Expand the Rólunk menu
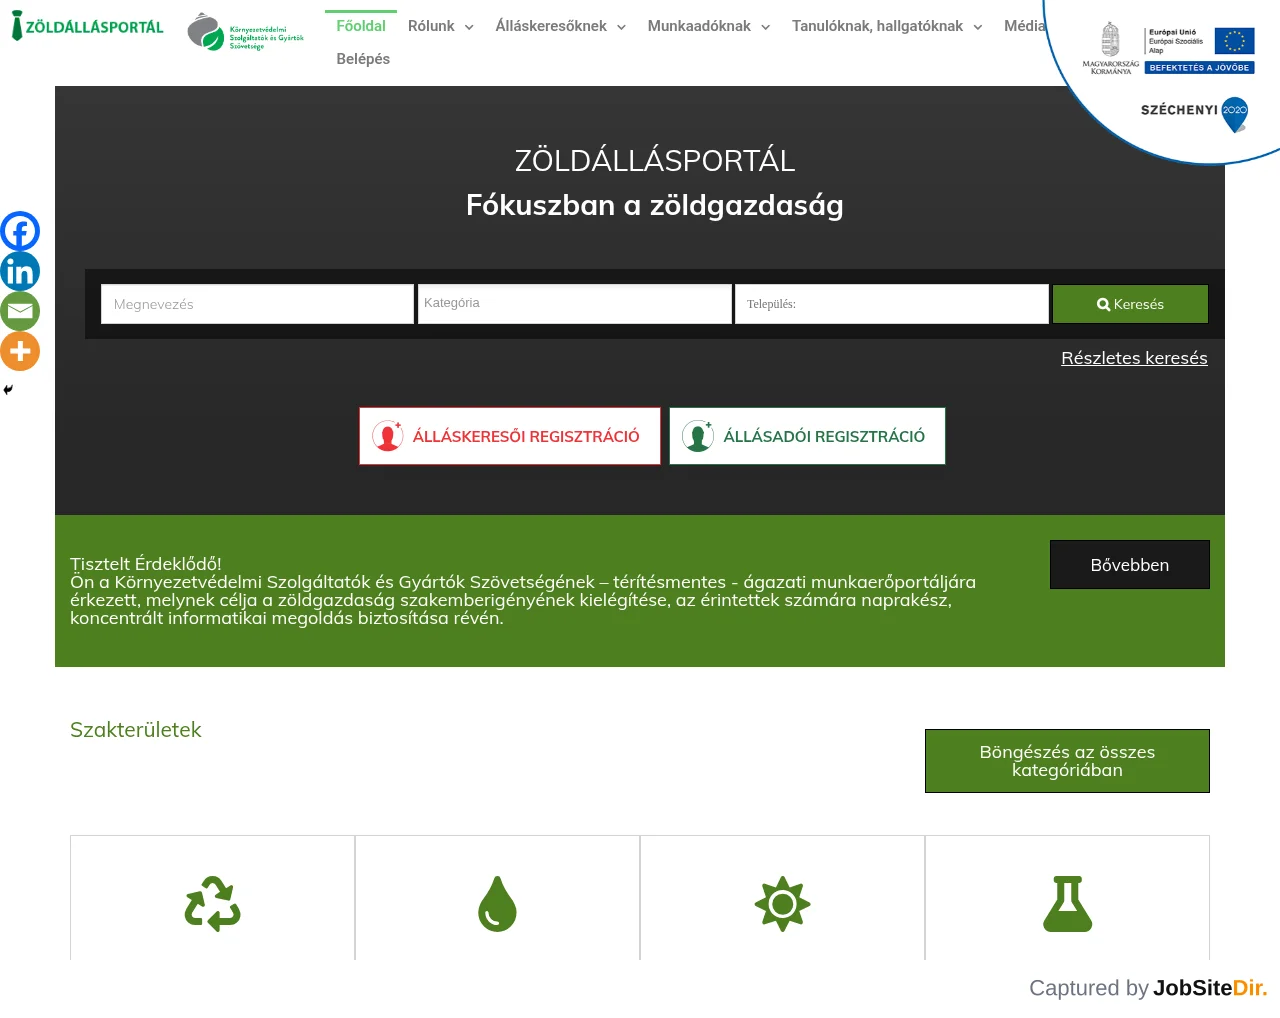 (441, 26)
